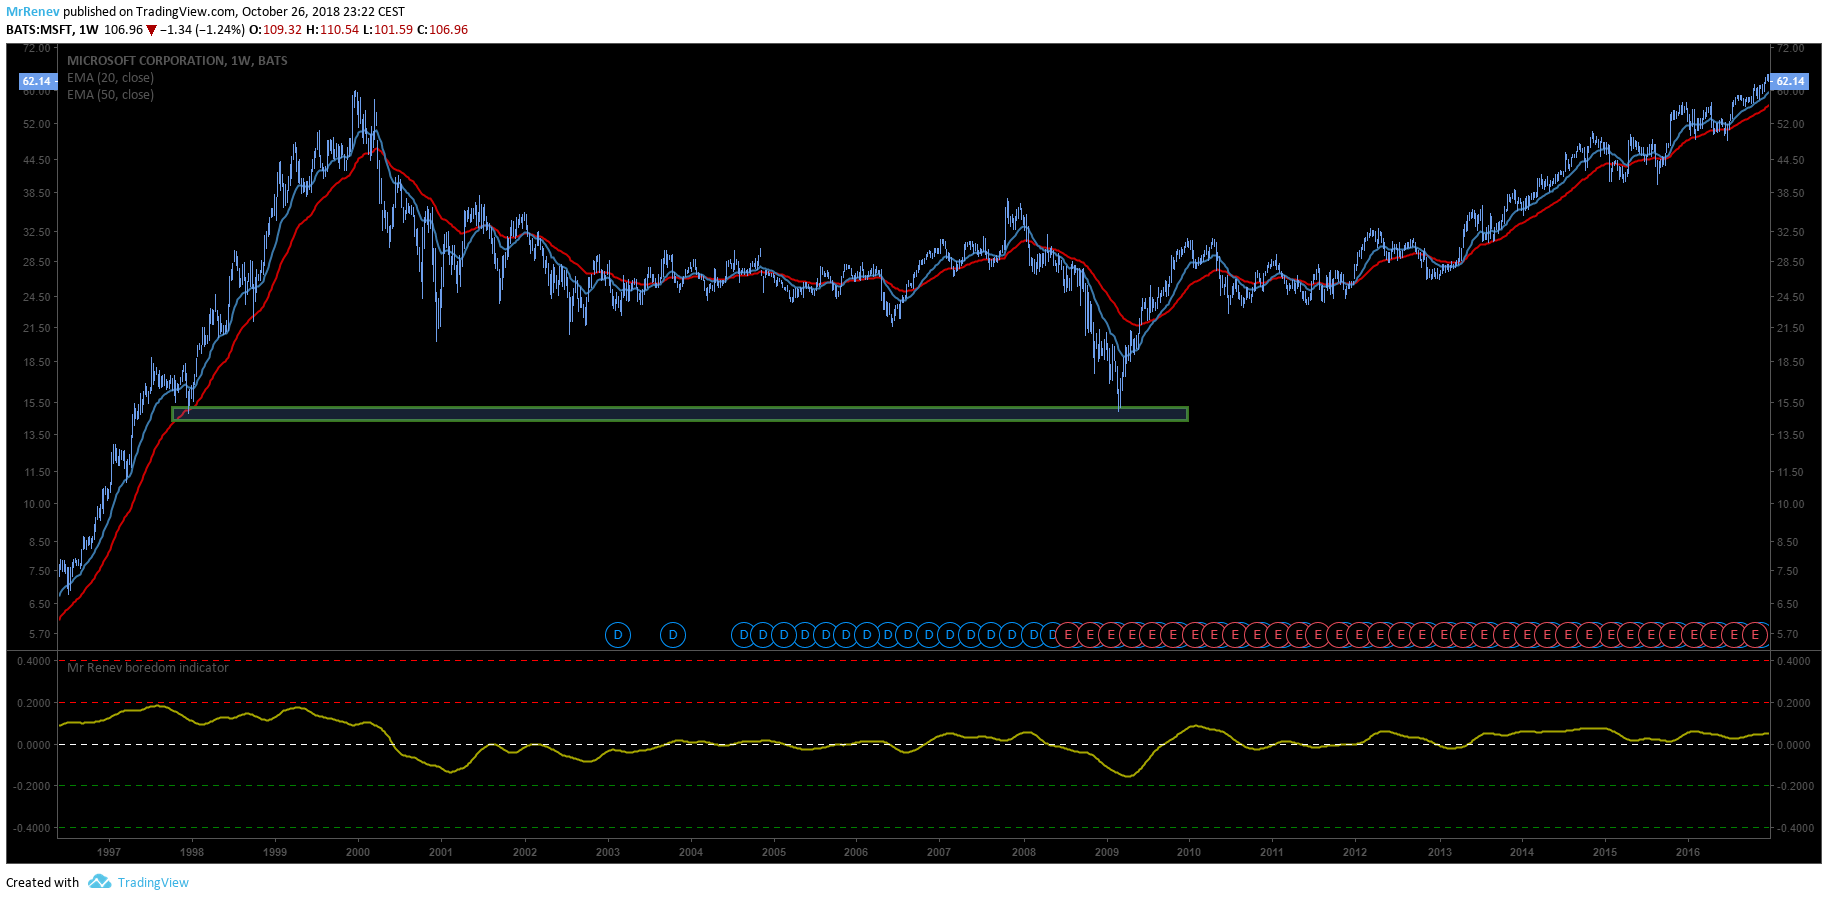
Task: Click the 62.14 price tag on the right axis
Action: pyautogui.click(x=1790, y=81)
